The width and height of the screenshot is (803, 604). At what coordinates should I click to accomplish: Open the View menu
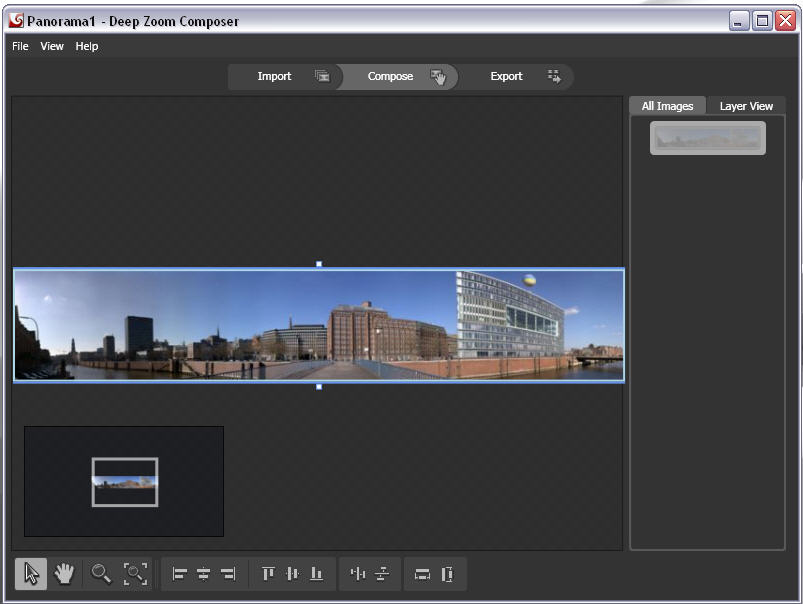click(x=52, y=46)
